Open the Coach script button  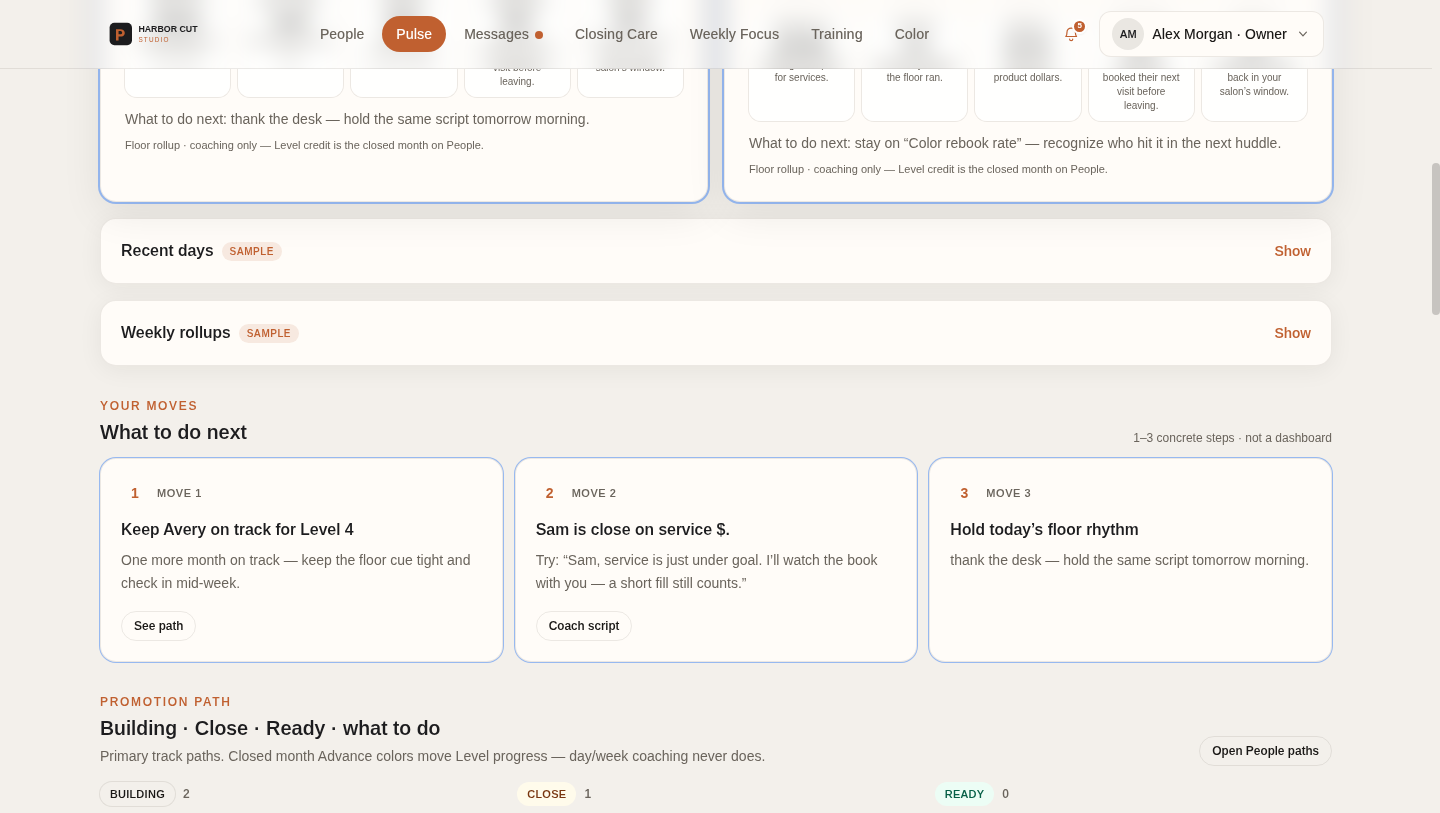pos(584,626)
